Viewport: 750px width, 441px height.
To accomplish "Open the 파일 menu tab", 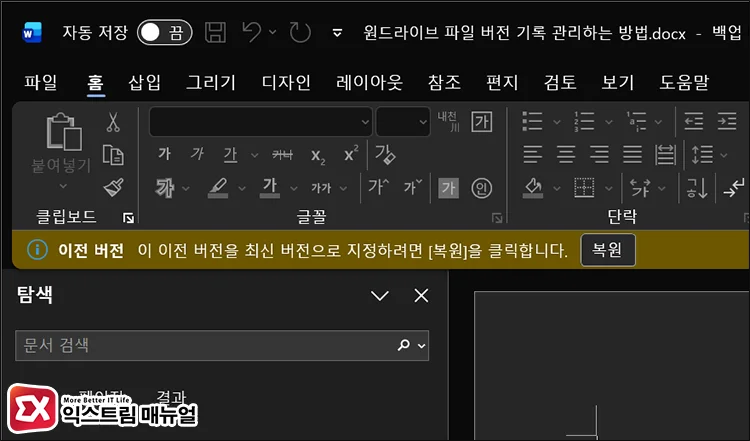I will click(41, 82).
